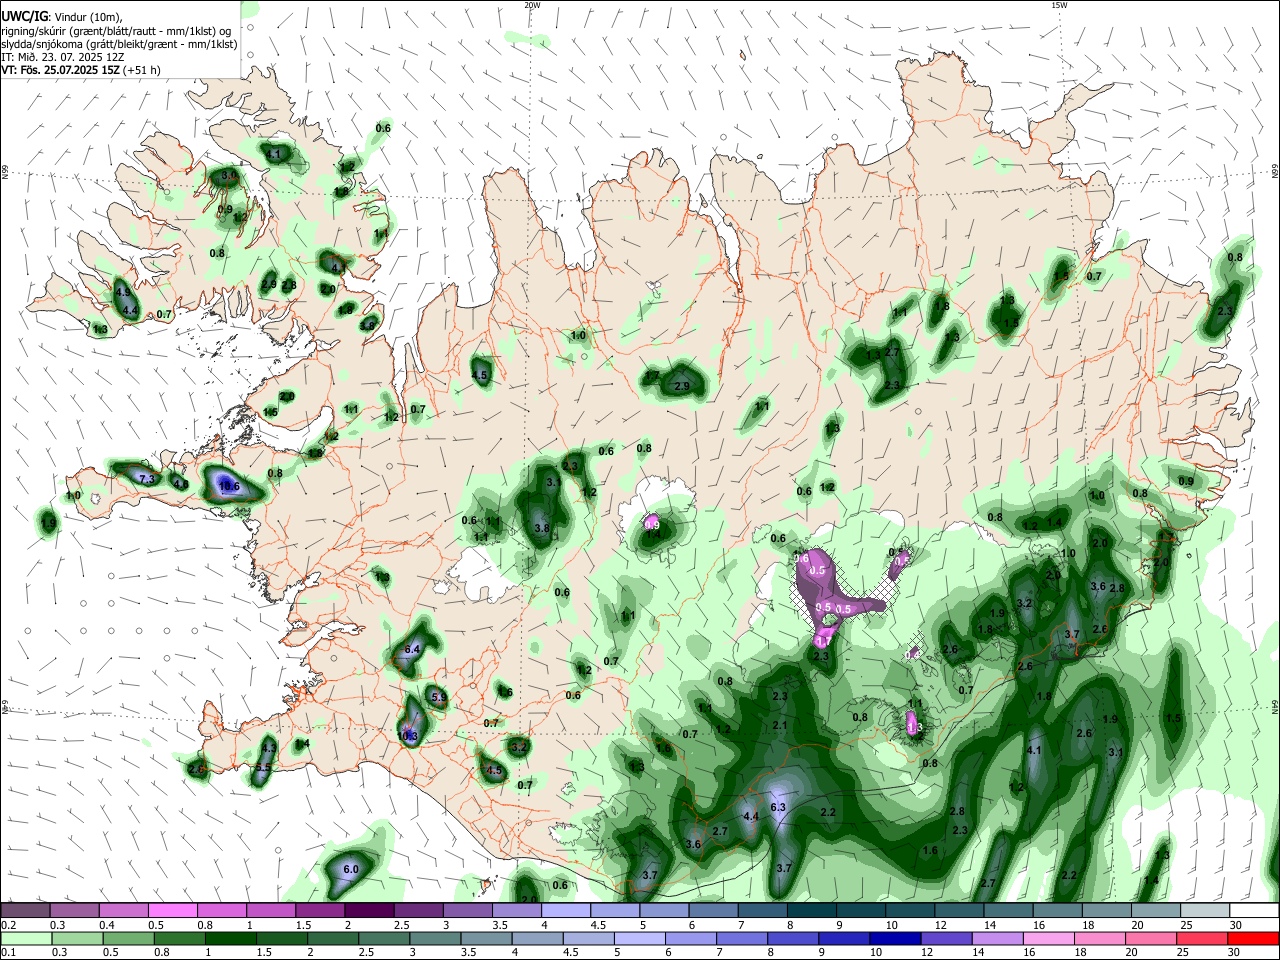Screen dimensions: 1280x960
Task: Click the 6.0 value off the southwest coast
Action: pyautogui.click(x=351, y=870)
